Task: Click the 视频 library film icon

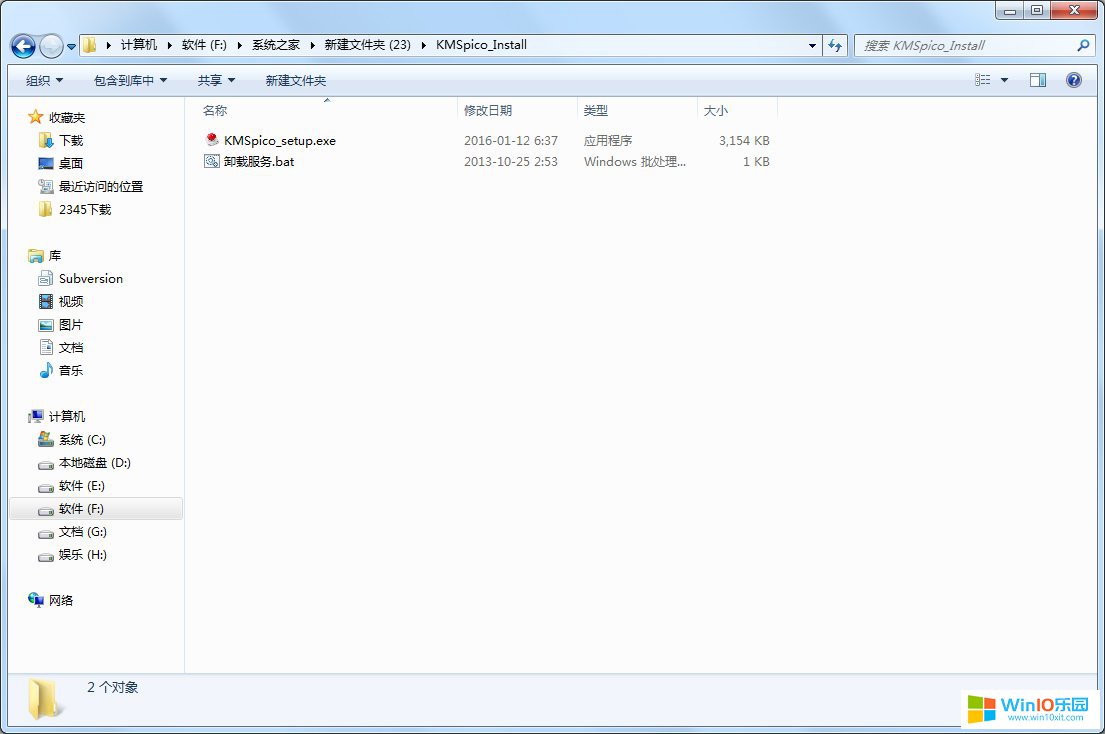Action: 46,301
